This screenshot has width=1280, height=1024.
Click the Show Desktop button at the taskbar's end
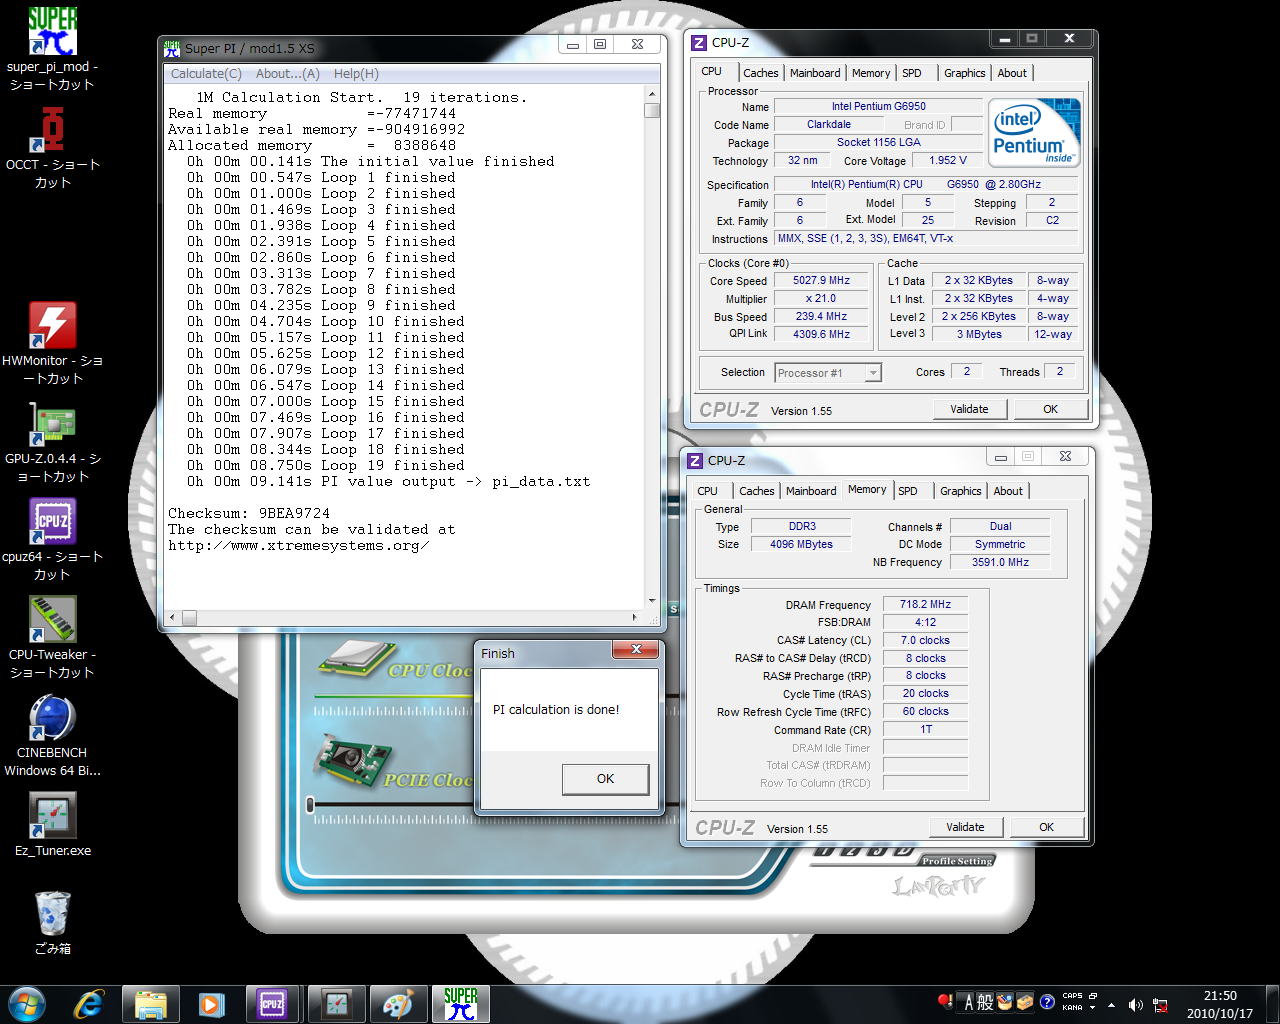pyautogui.click(x=1272, y=1004)
